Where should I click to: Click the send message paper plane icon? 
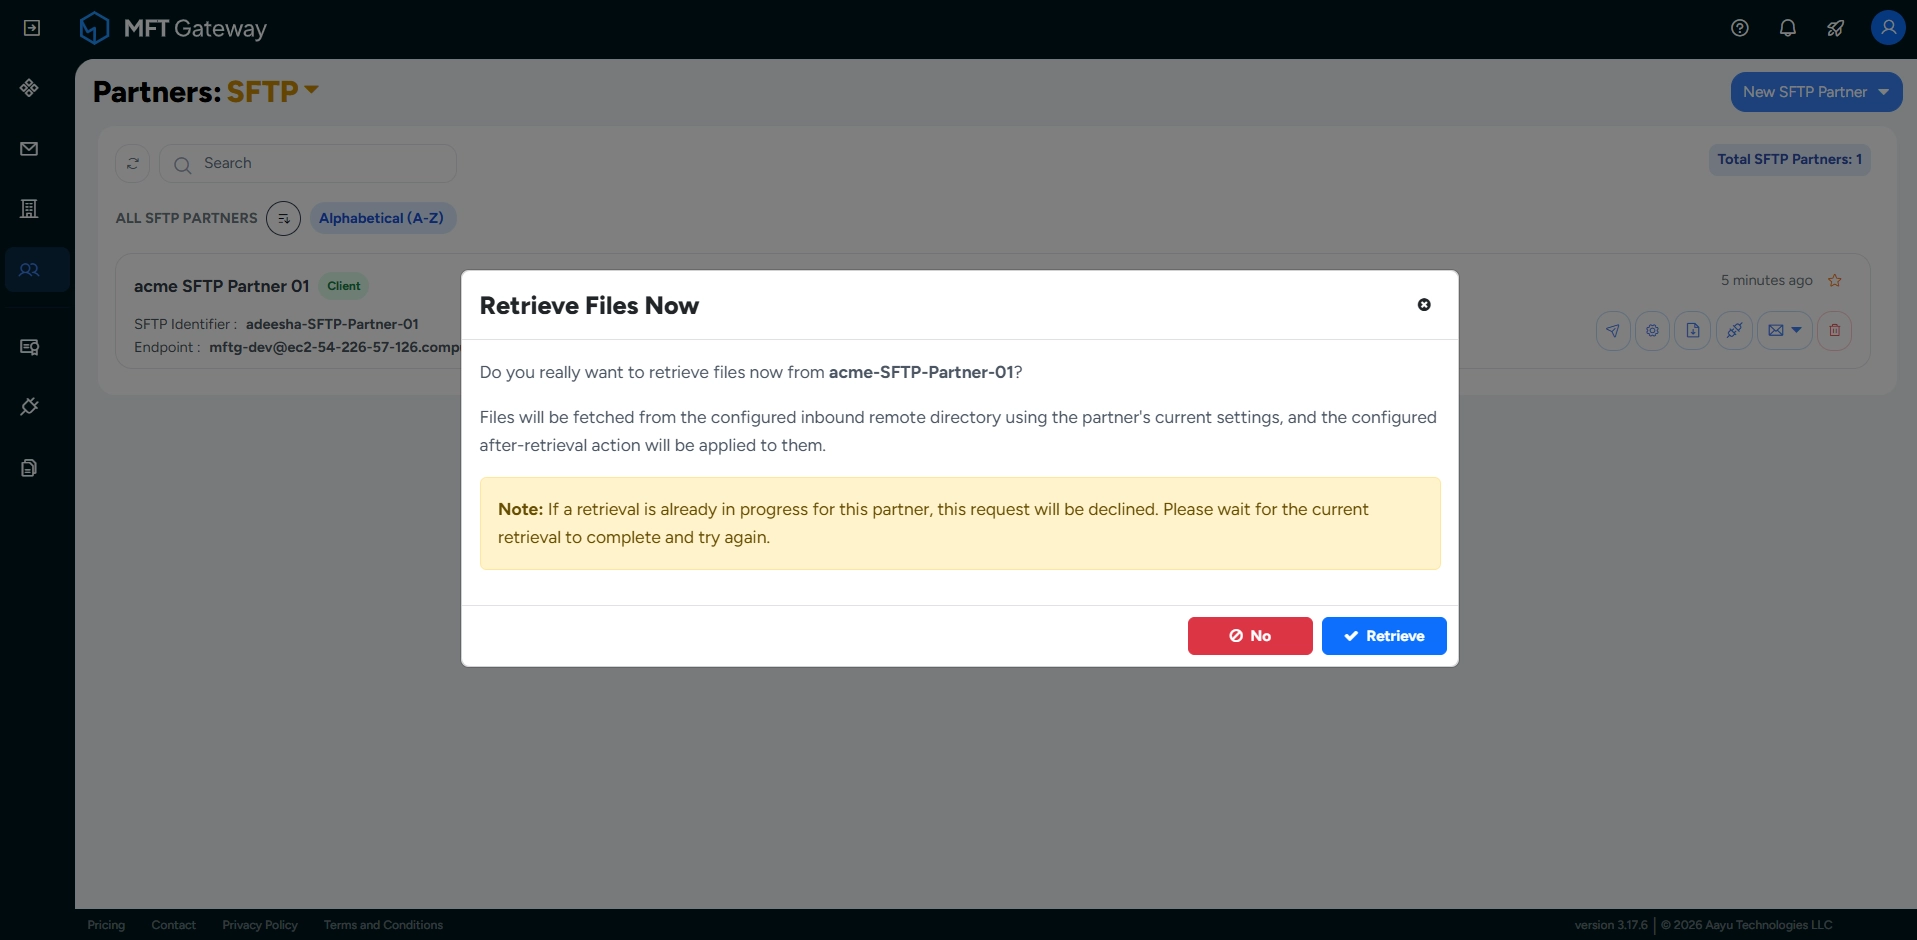1613,330
